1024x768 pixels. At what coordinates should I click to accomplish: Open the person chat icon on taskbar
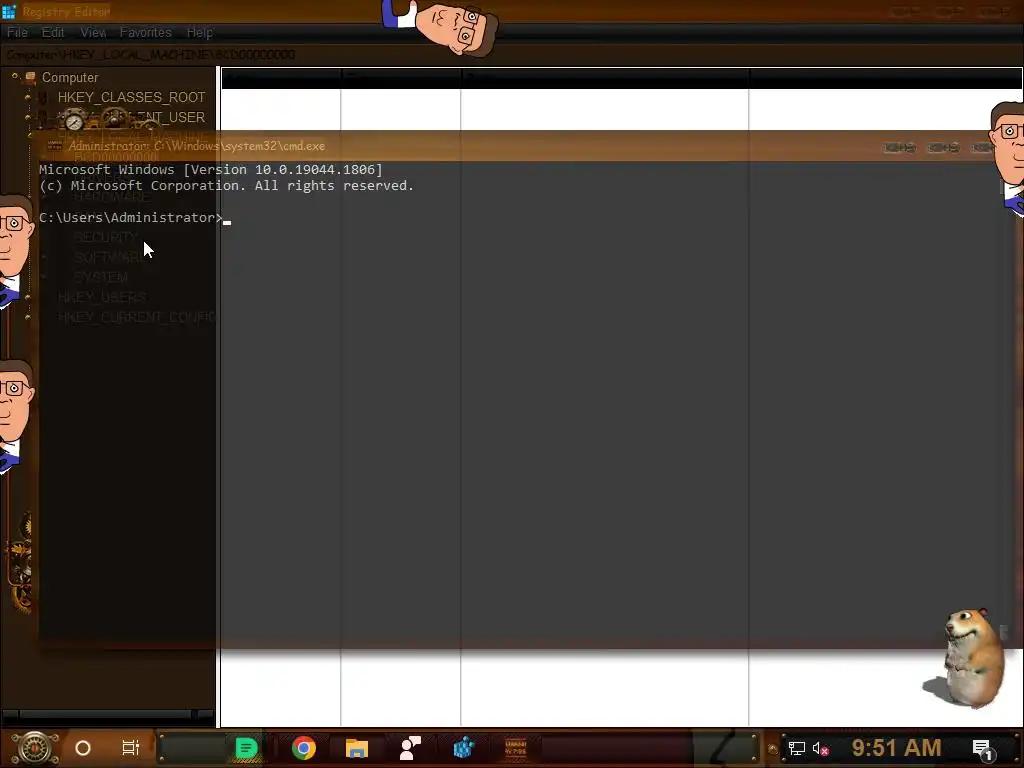point(410,748)
